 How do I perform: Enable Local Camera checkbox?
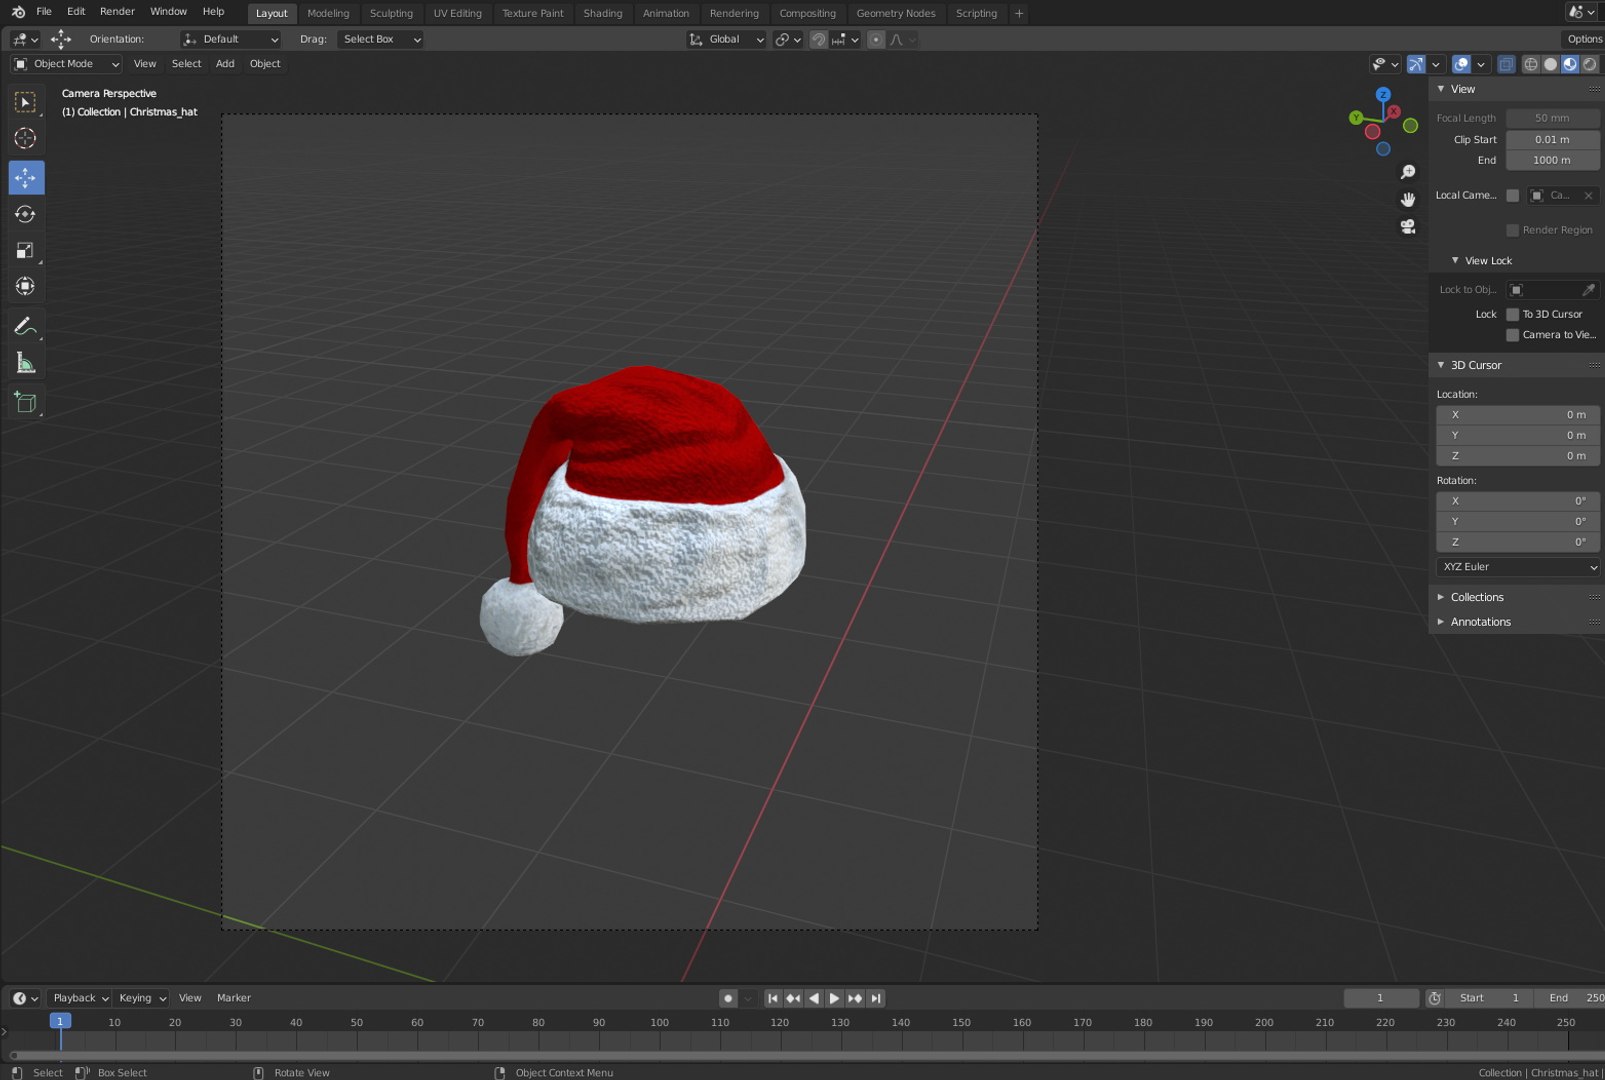pyautogui.click(x=1512, y=196)
